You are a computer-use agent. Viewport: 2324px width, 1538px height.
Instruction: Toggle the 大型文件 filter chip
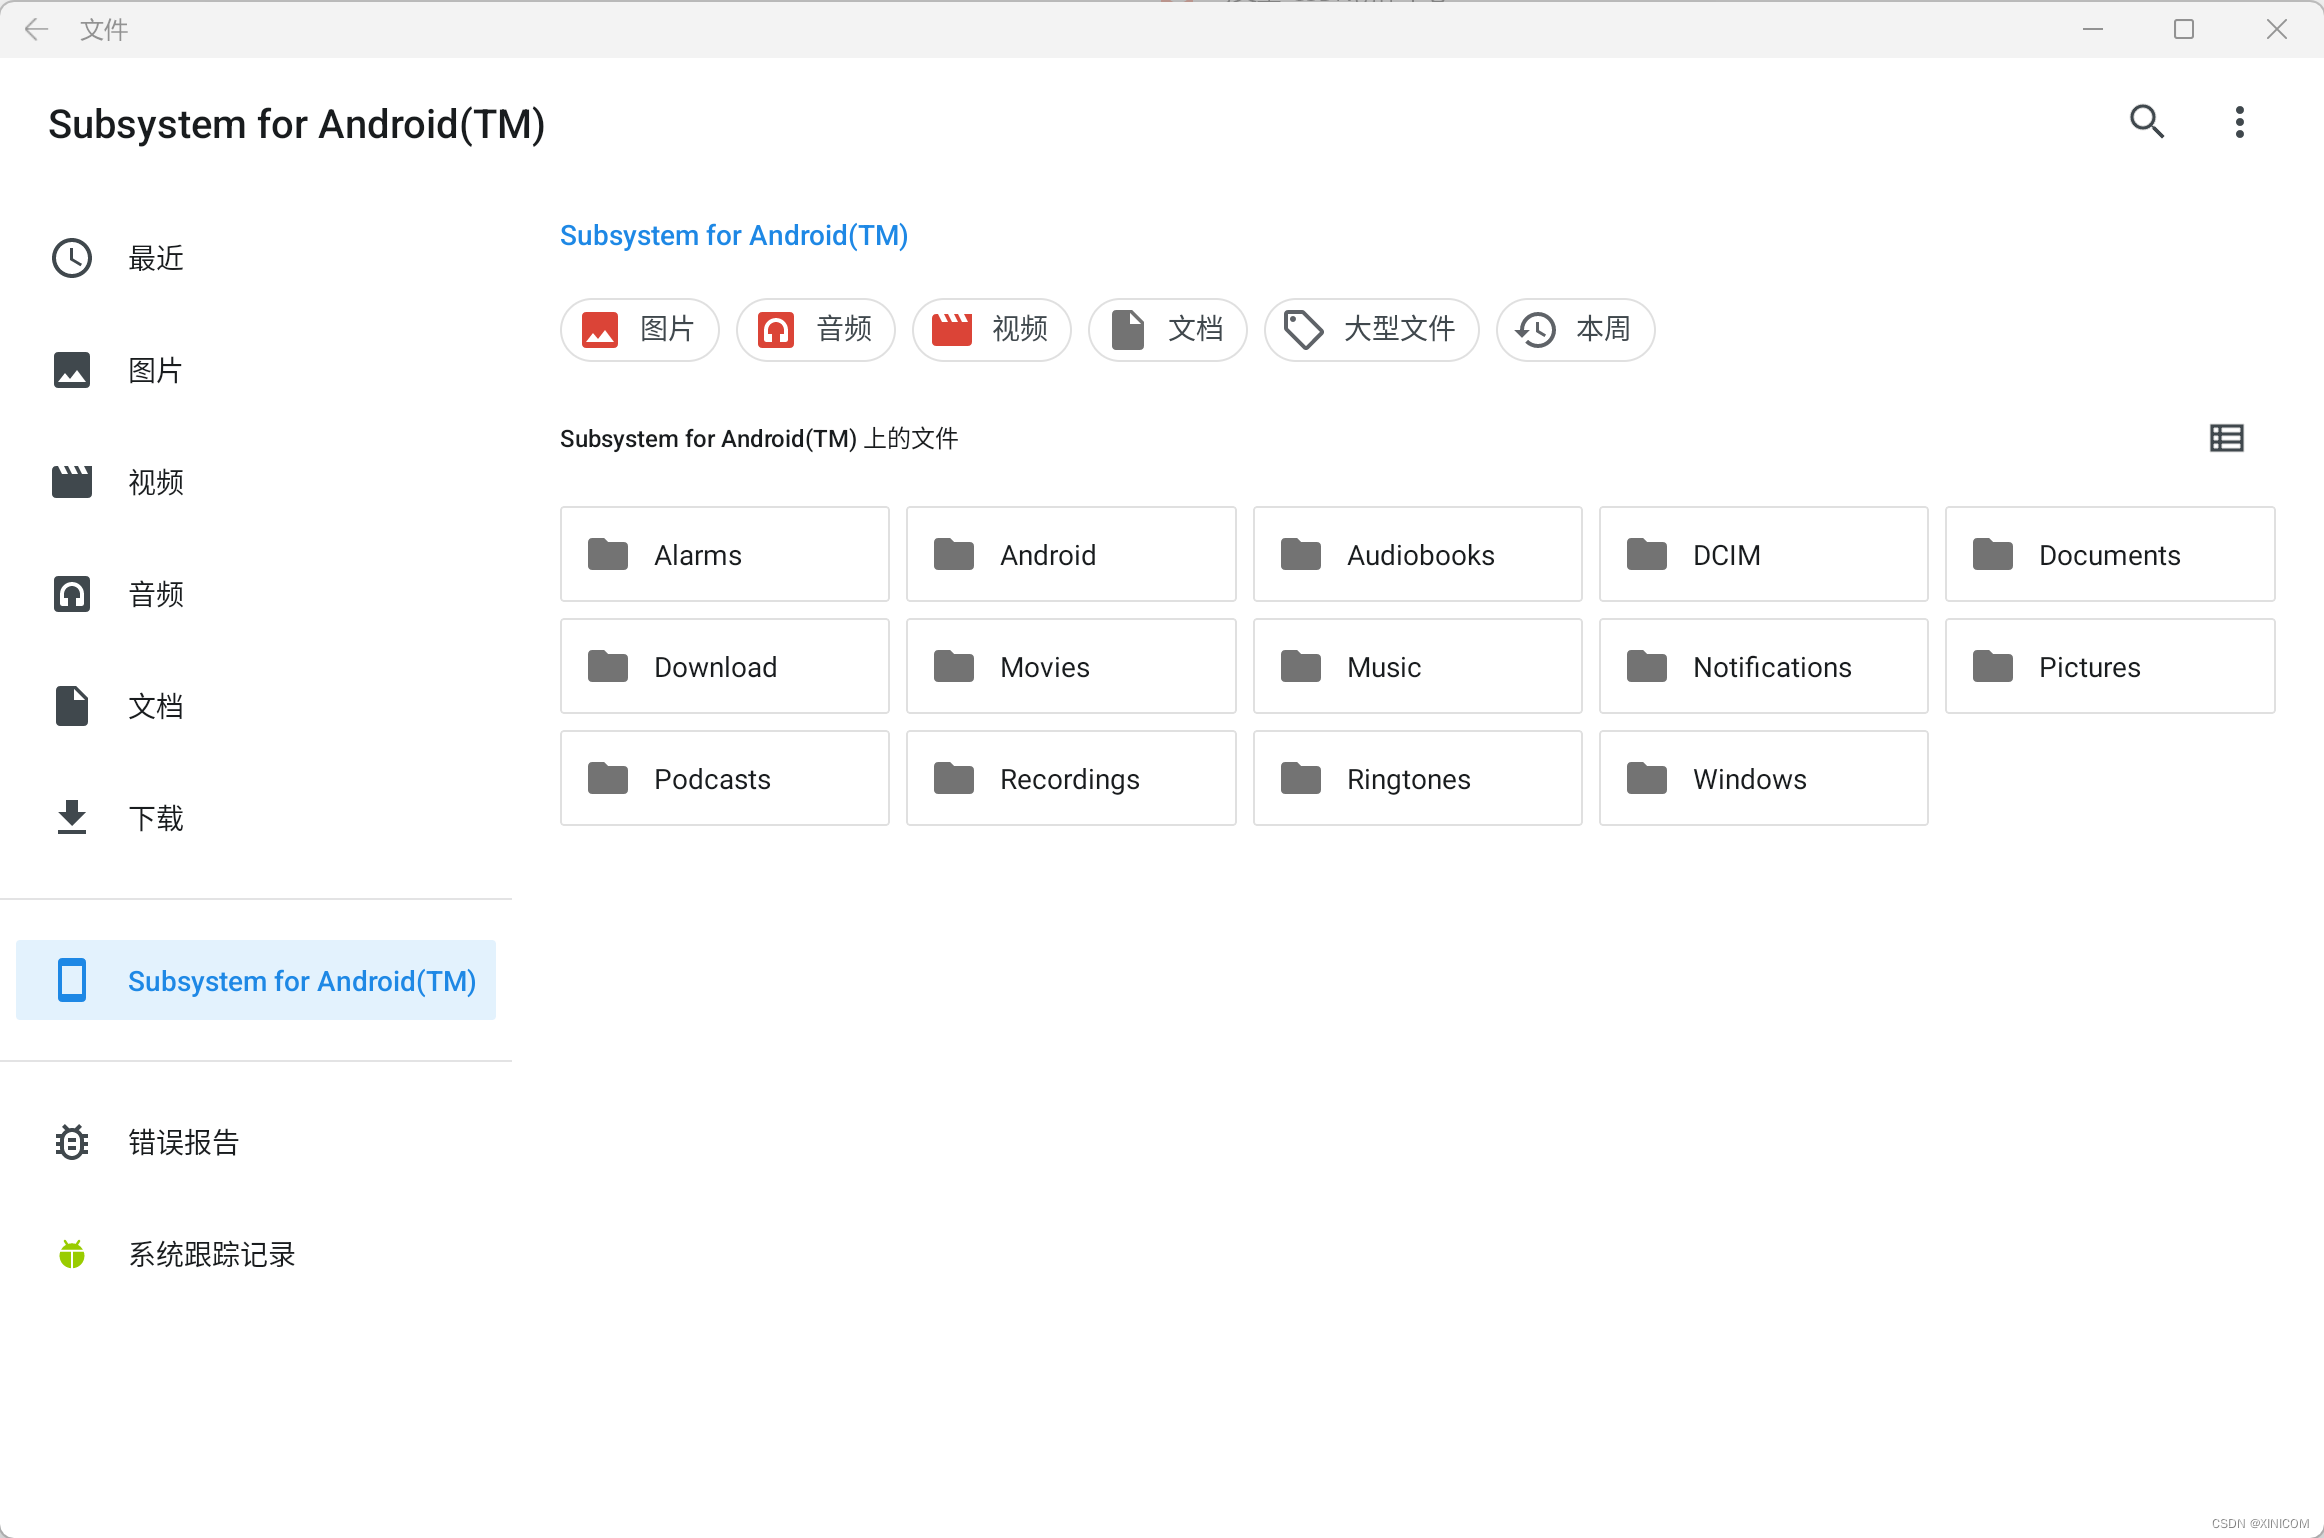click(x=1371, y=329)
